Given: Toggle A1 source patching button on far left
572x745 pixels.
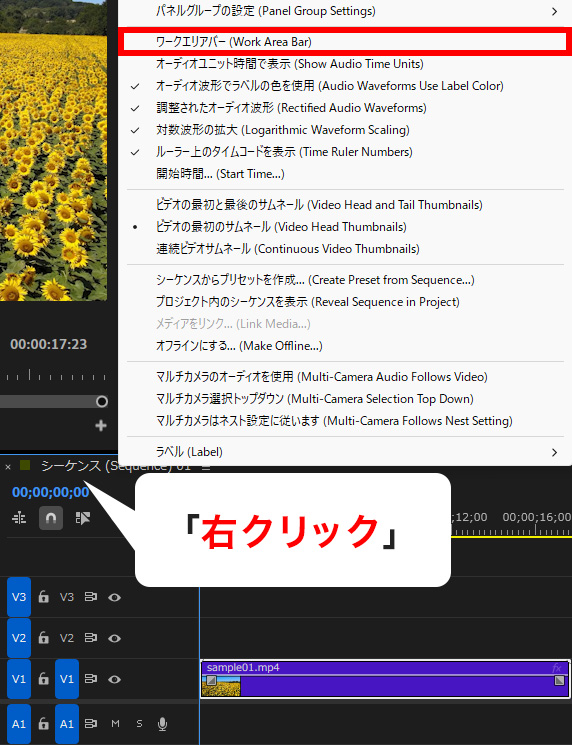Looking at the screenshot, I should [19, 724].
